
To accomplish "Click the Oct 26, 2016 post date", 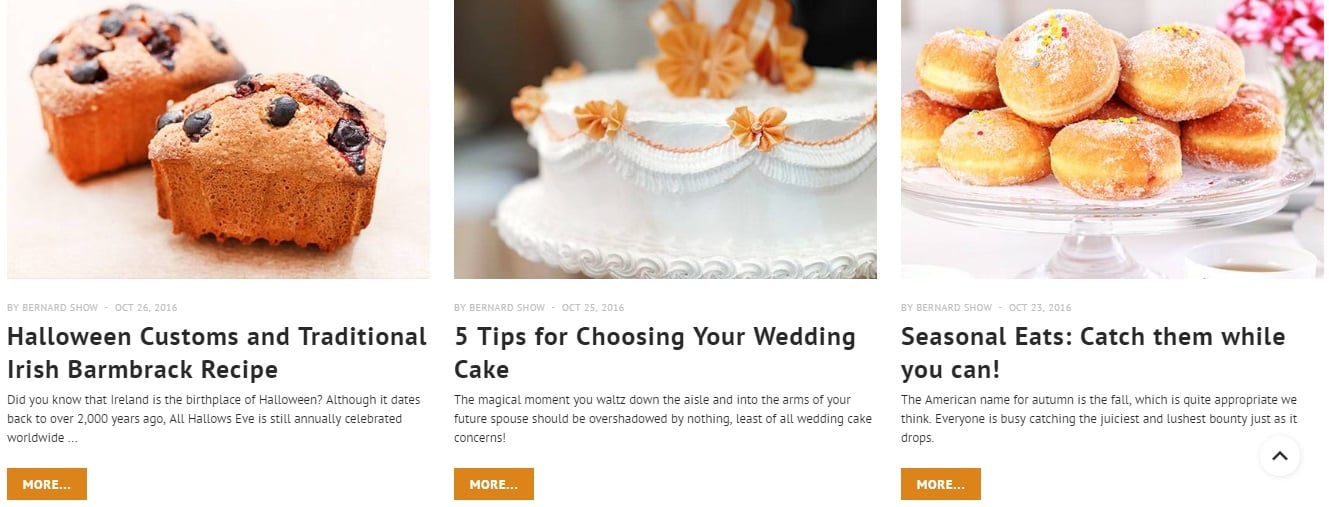I will click(146, 308).
